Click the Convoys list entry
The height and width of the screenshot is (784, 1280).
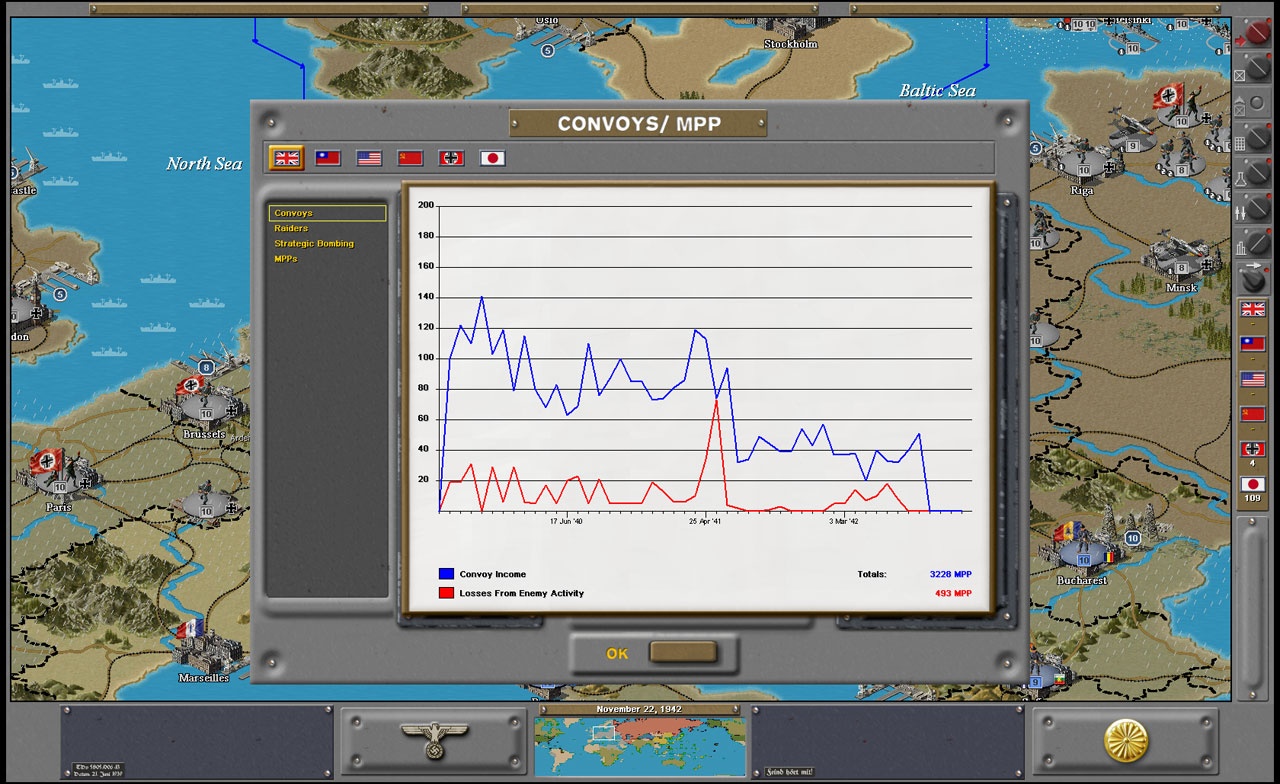coord(295,213)
